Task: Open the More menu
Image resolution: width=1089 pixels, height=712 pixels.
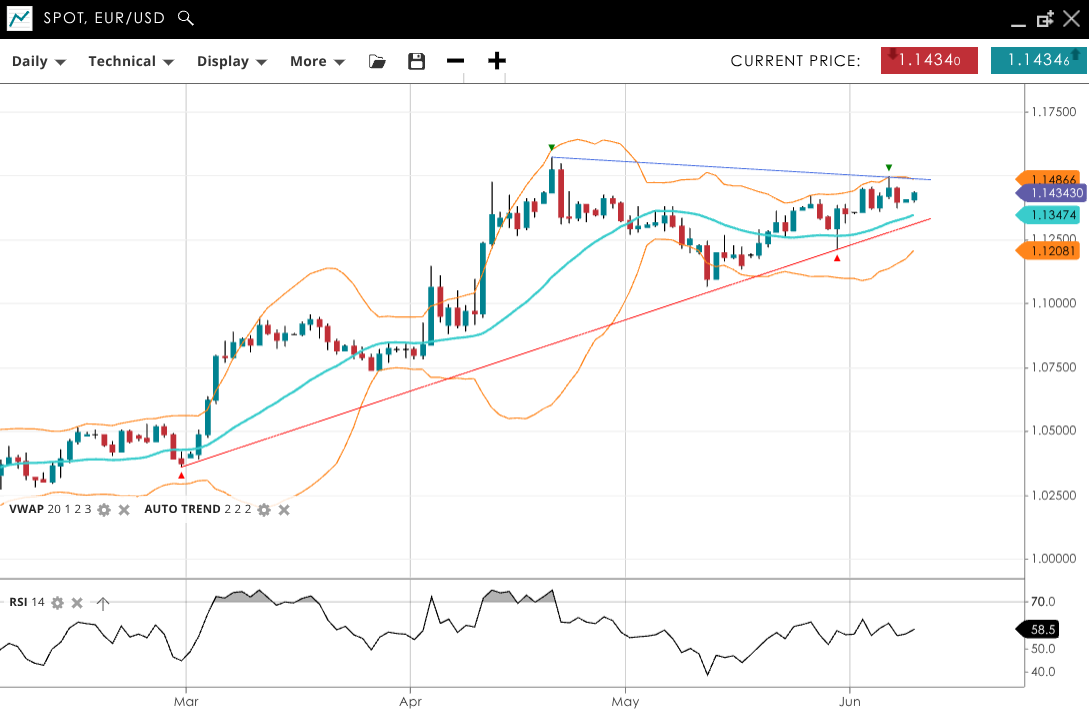Action: coord(317,61)
